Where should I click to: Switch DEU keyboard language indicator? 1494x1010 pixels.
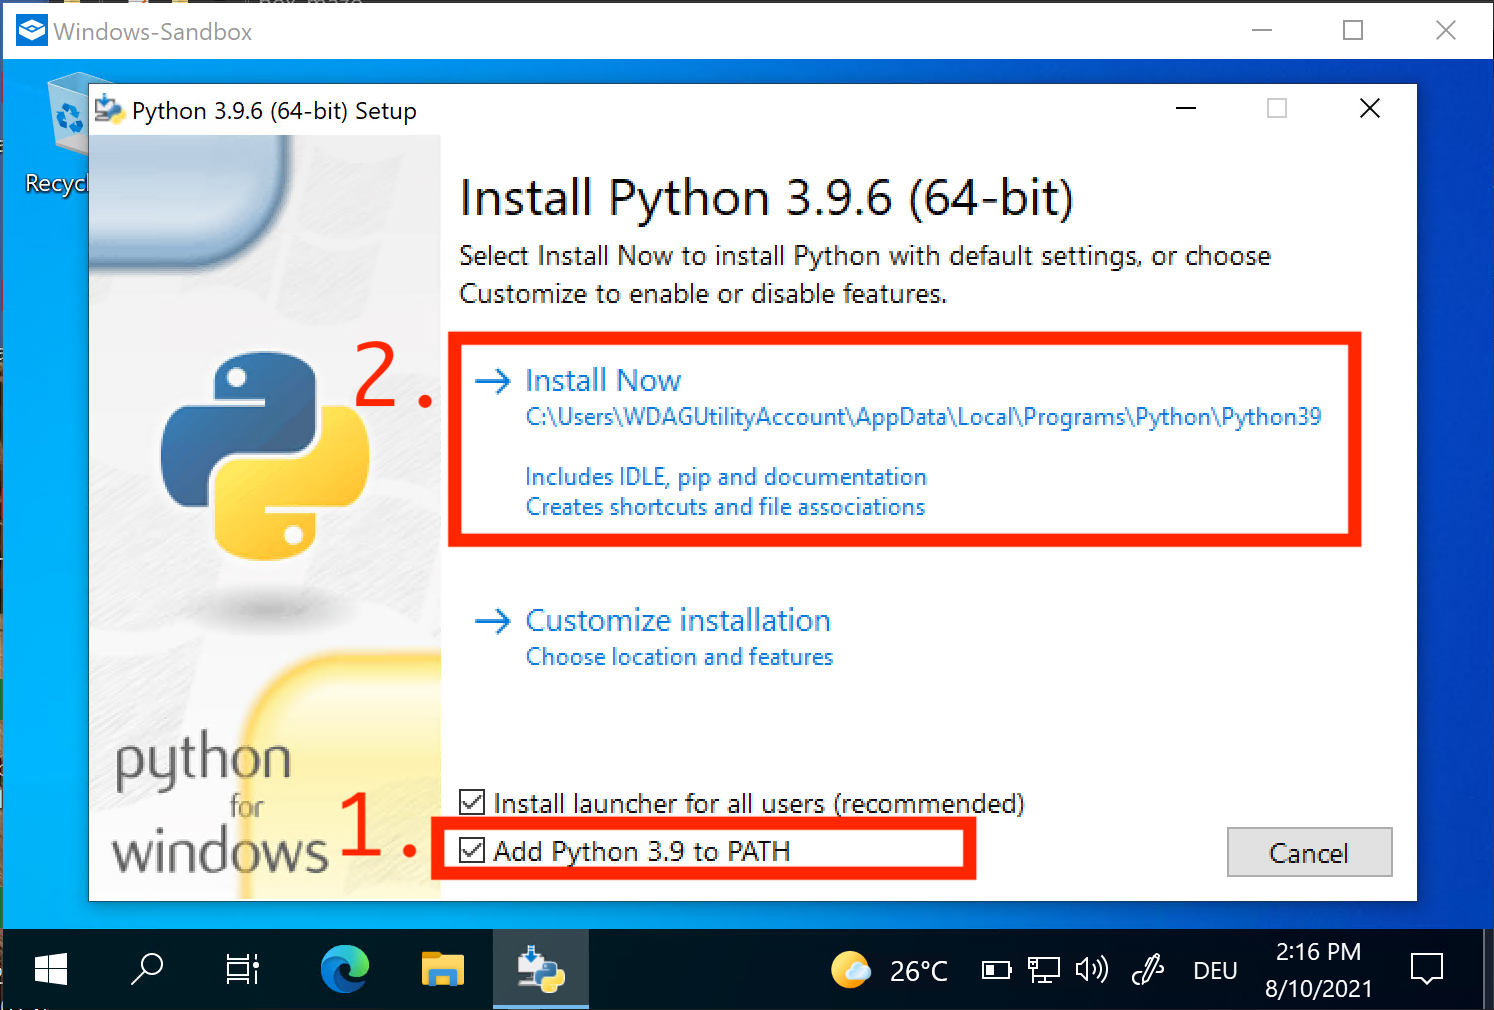coord(1215,971)
